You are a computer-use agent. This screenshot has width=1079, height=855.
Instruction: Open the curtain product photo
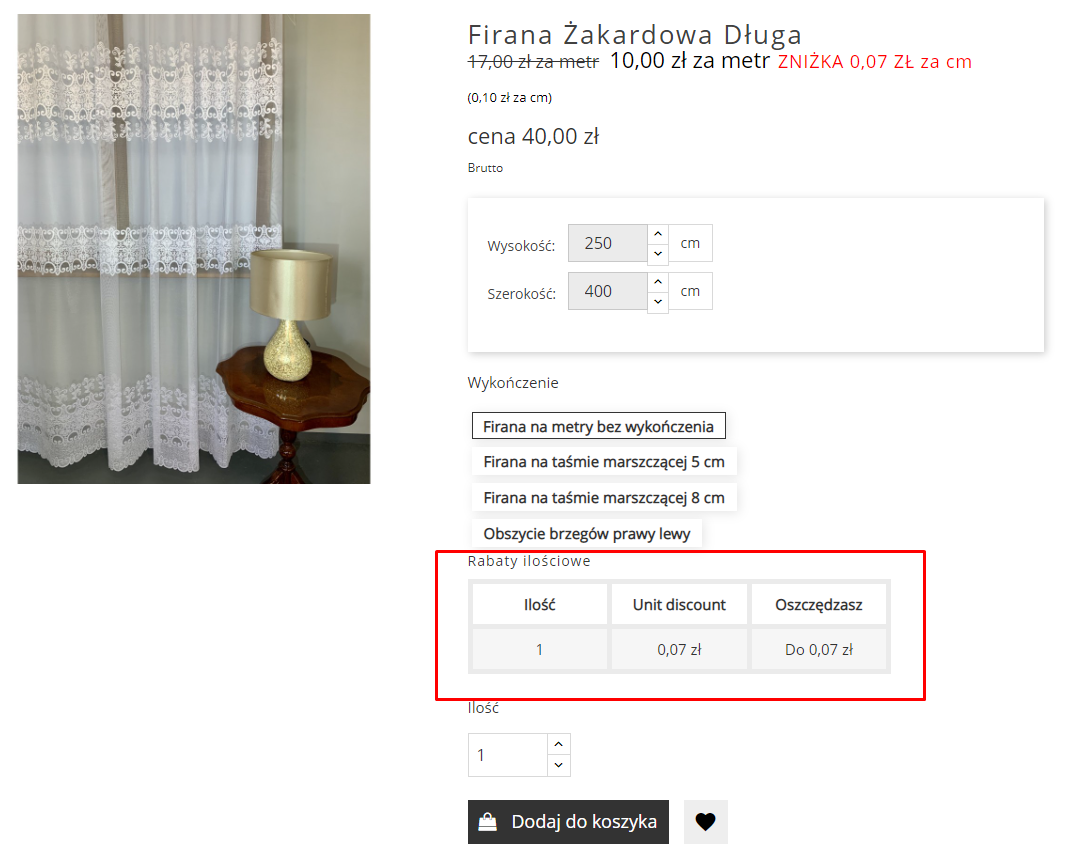(194, 249)
